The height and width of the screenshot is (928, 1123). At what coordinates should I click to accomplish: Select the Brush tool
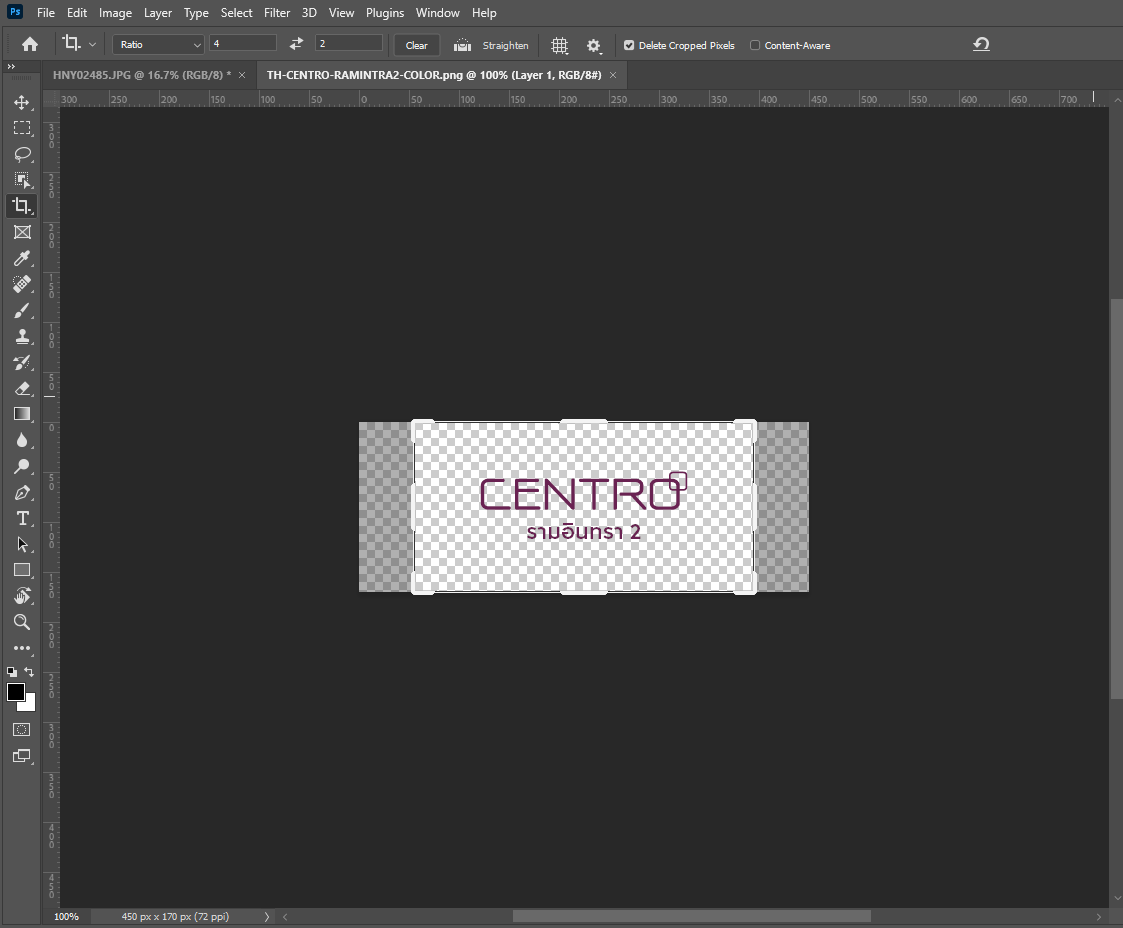[x=22, y=310]
